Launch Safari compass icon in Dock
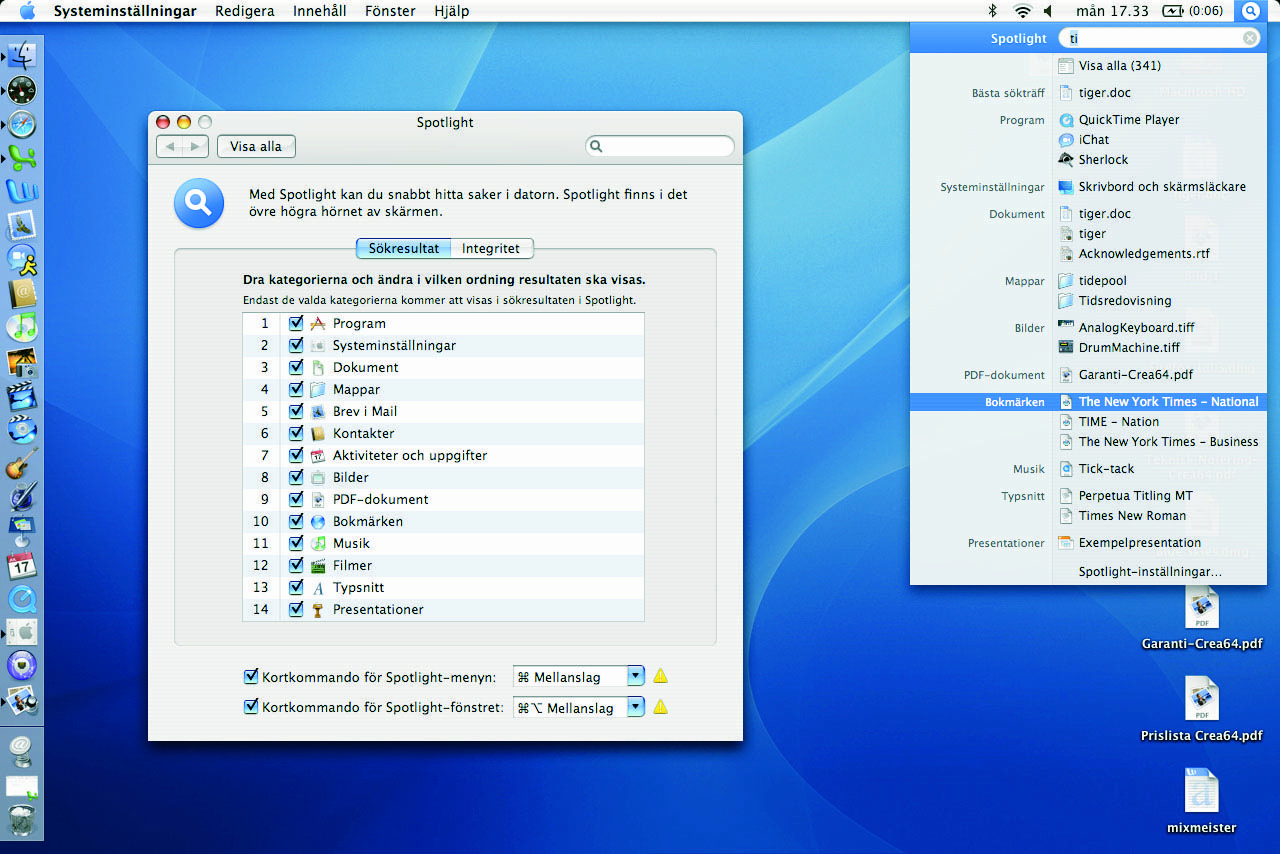1280x854 pixels. [x=22, y=124]
